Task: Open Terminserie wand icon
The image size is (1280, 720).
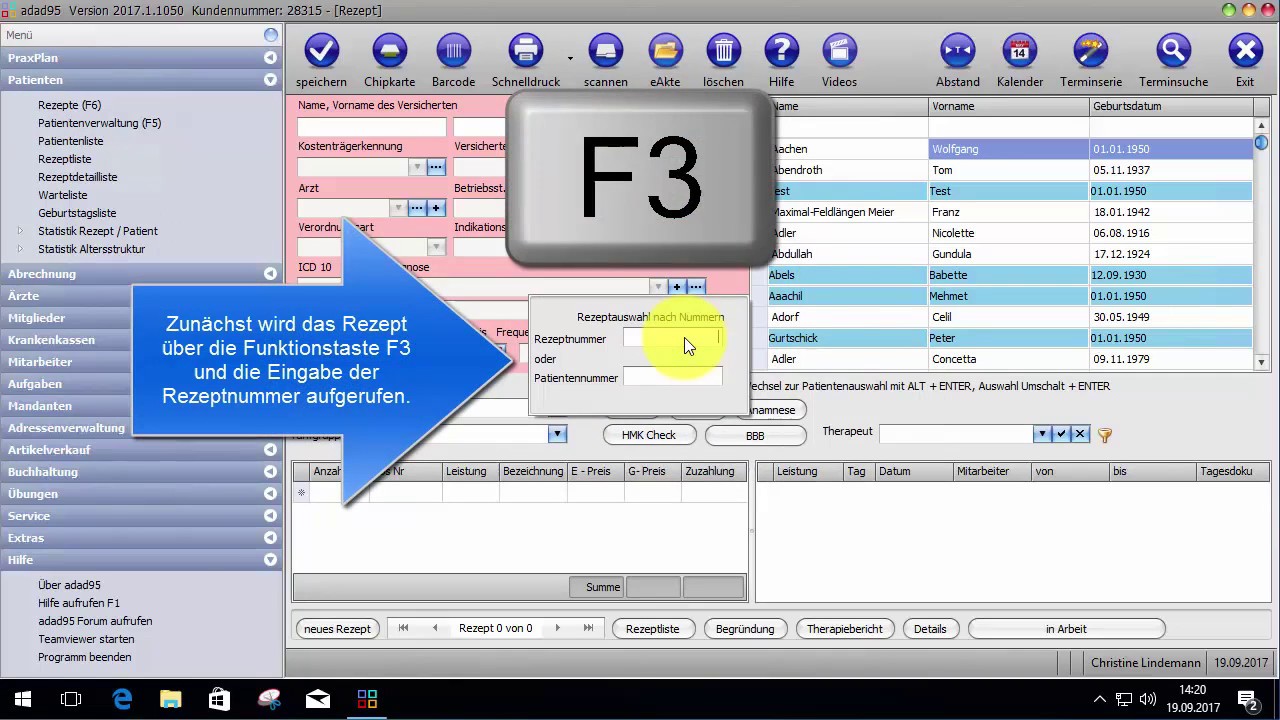Action: pyautogui.click(x=1090, y=51)
